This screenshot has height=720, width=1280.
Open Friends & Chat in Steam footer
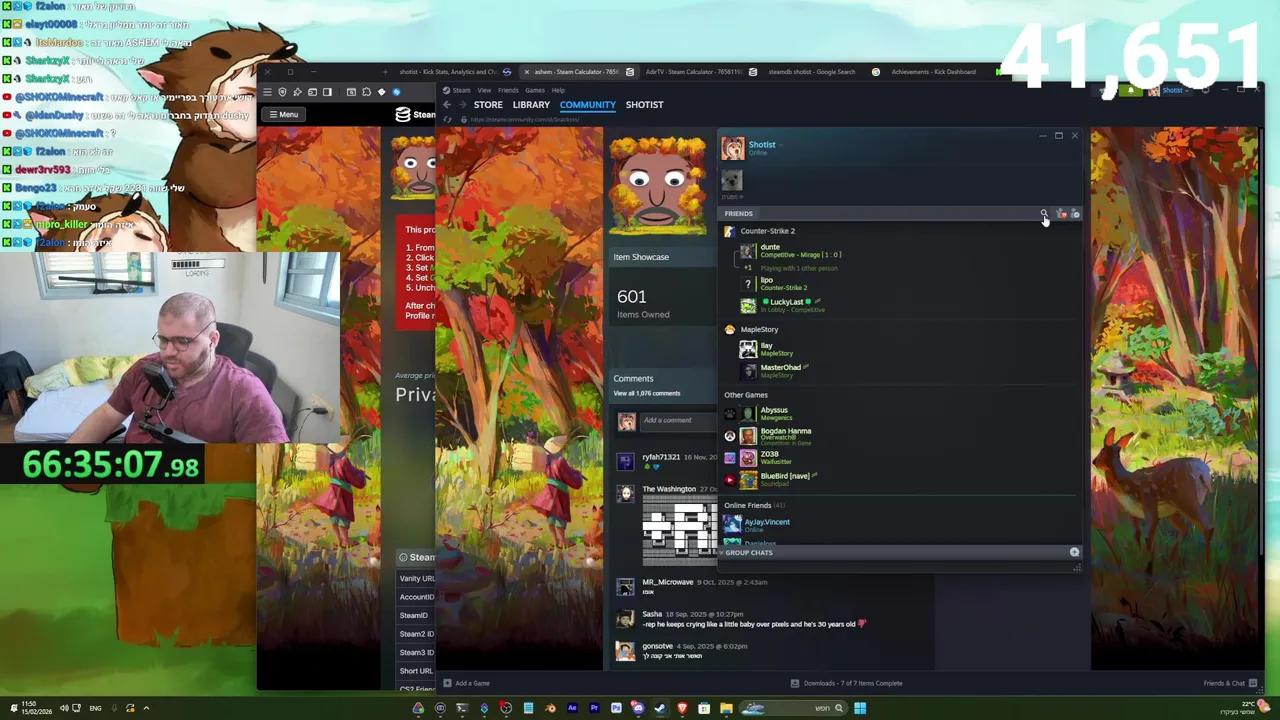(1230, 683)
